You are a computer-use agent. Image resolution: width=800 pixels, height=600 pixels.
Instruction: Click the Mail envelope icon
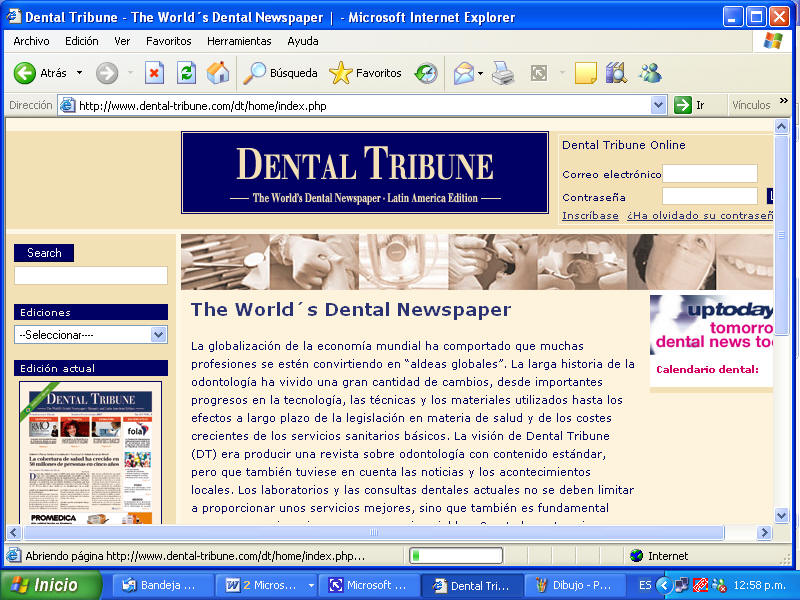(x=464, y=73)
